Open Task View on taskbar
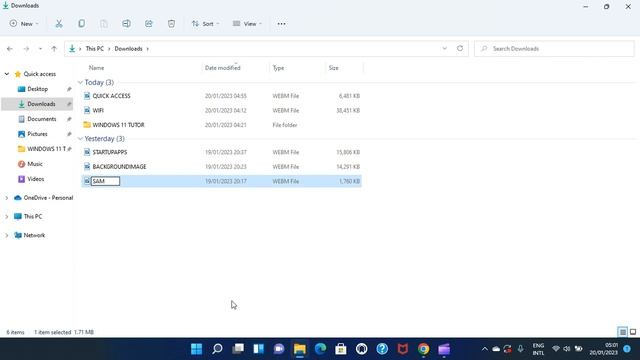 238,349
